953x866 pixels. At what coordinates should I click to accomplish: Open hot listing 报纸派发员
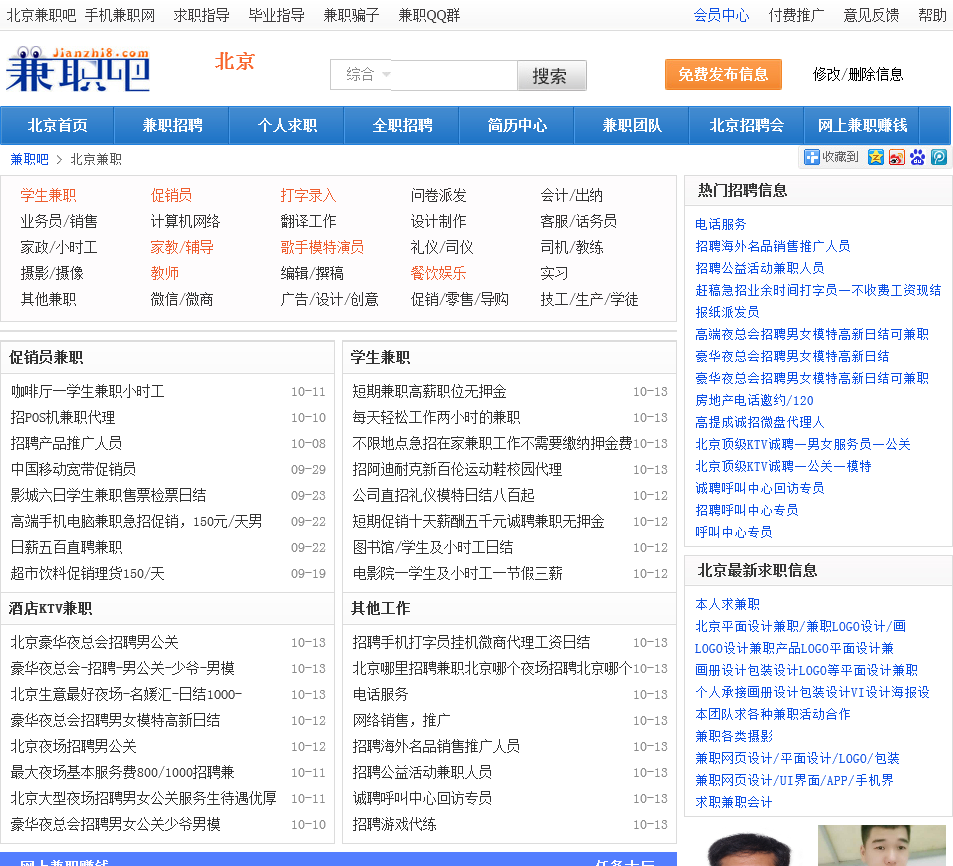coord(727,312)
